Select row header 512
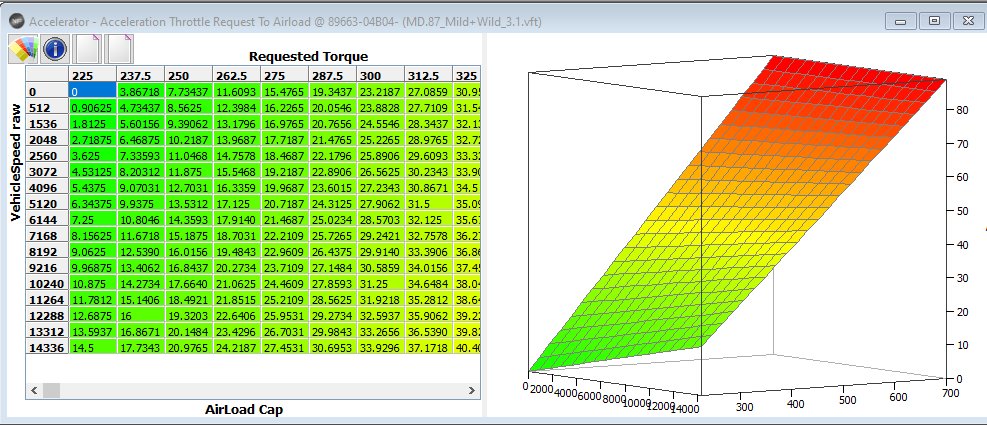This screenshot has height=427, width=987. point(47,108)
